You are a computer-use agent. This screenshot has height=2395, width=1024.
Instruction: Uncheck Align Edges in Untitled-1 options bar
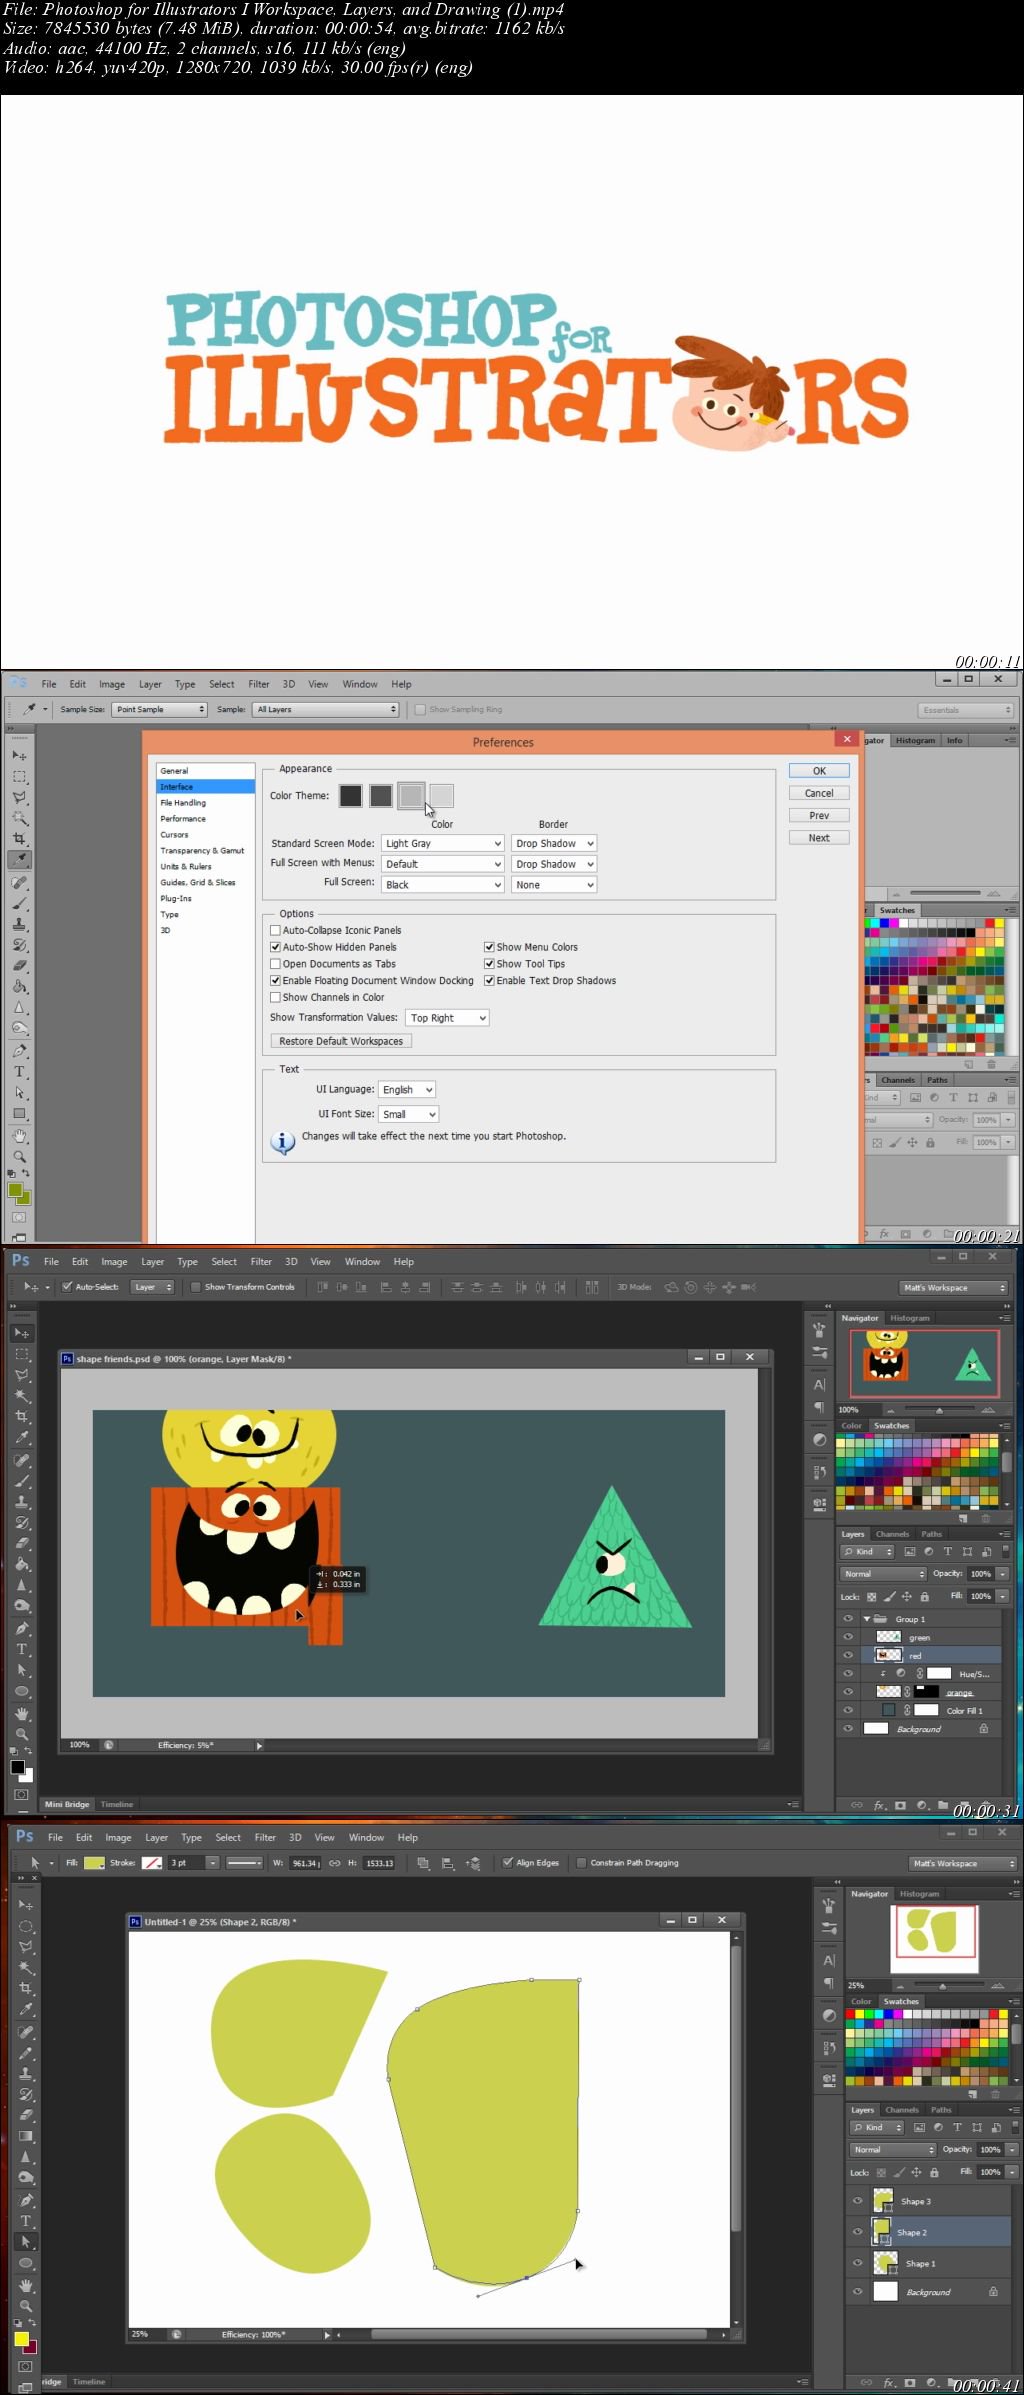click(508, 1863)
